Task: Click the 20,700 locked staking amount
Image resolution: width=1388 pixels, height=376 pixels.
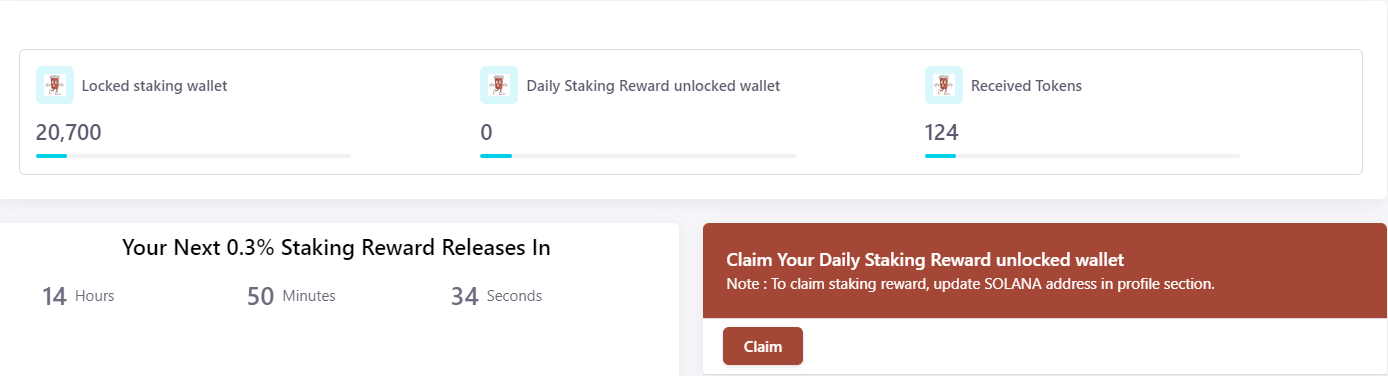Action: click(69, 132)
